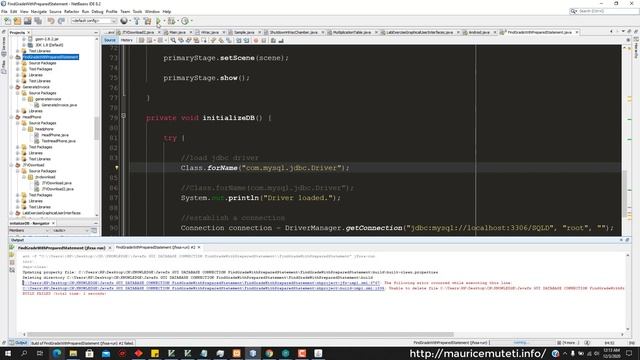Click the Undo toolbar icon

[x=51, y=21]
